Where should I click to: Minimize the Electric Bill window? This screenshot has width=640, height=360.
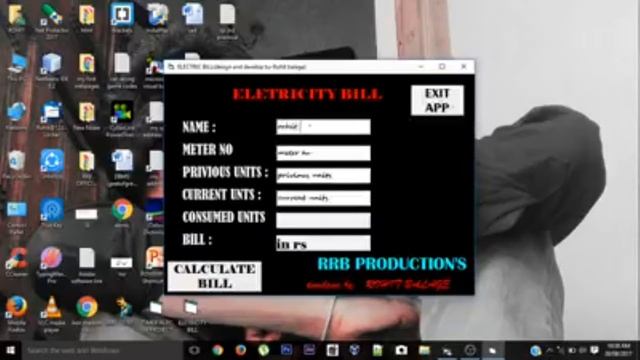pos(421,67)
